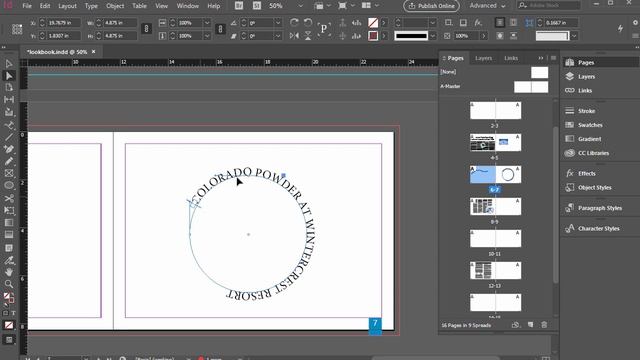The image size is (640, 360).
Task: Open the Window menu
Action: pyautogui.click(x=188, y=6)
